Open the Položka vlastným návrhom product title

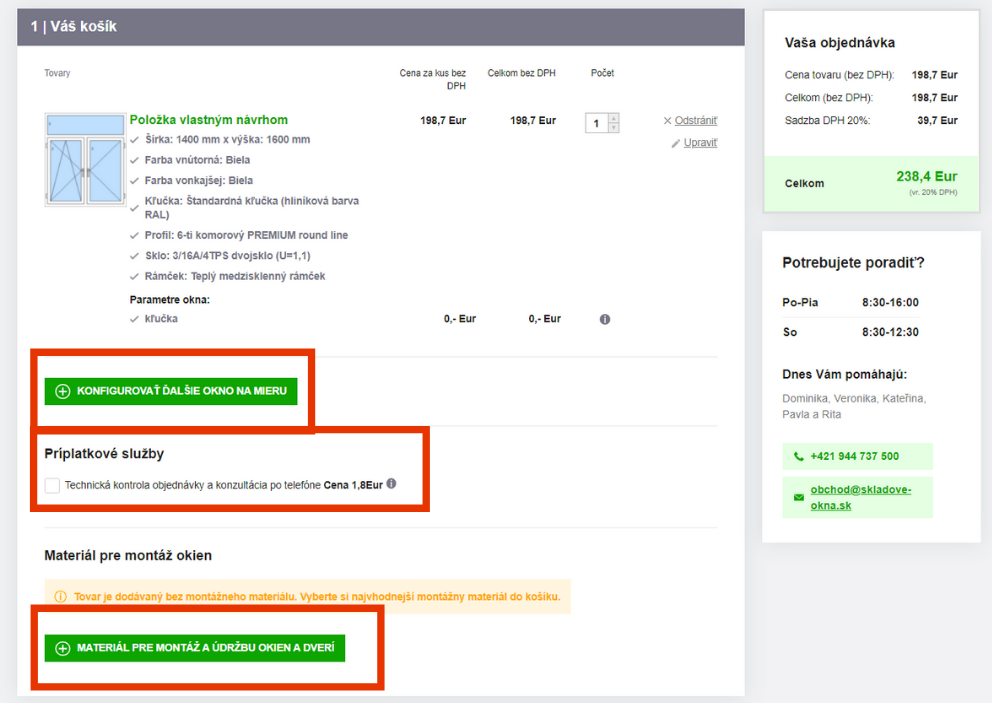pyautogui.click(x=208, y=120)
